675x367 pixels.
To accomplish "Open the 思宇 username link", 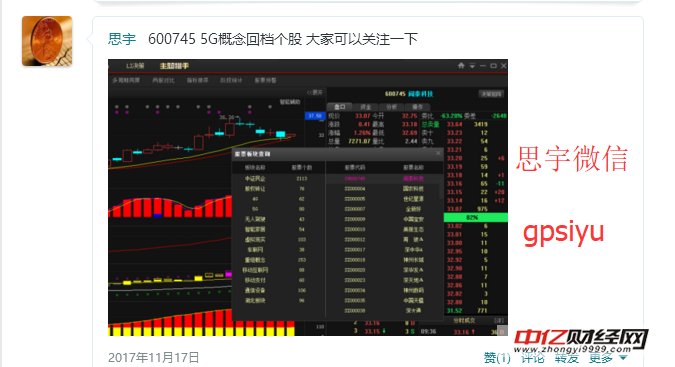I will point(122,39).
